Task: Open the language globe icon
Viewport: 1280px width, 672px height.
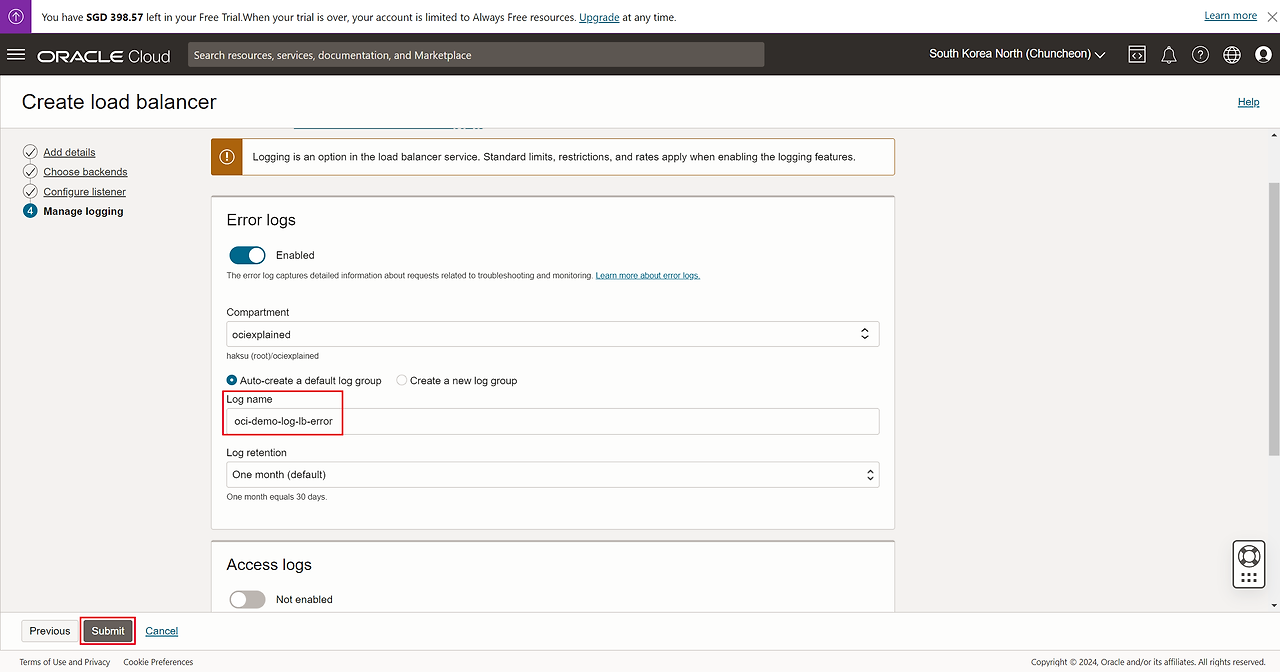Action: pos(1231,55)
